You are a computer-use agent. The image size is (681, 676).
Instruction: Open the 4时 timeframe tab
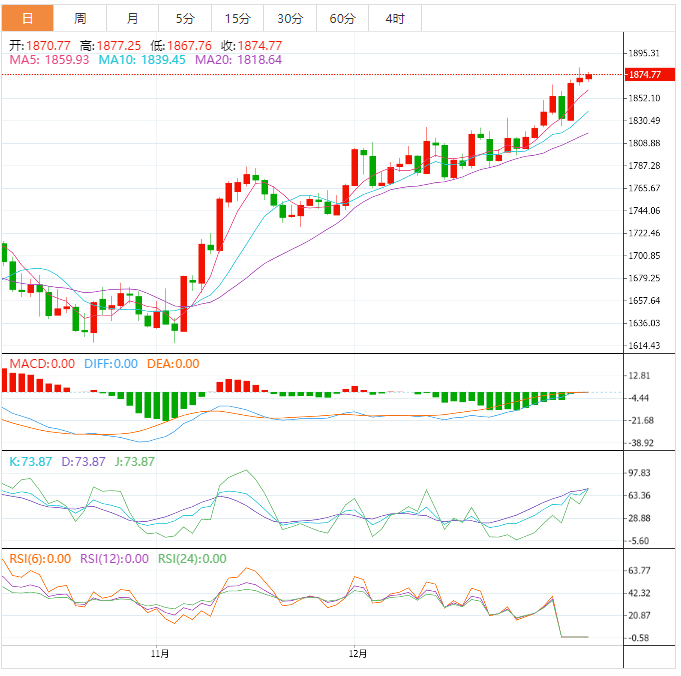395,18
